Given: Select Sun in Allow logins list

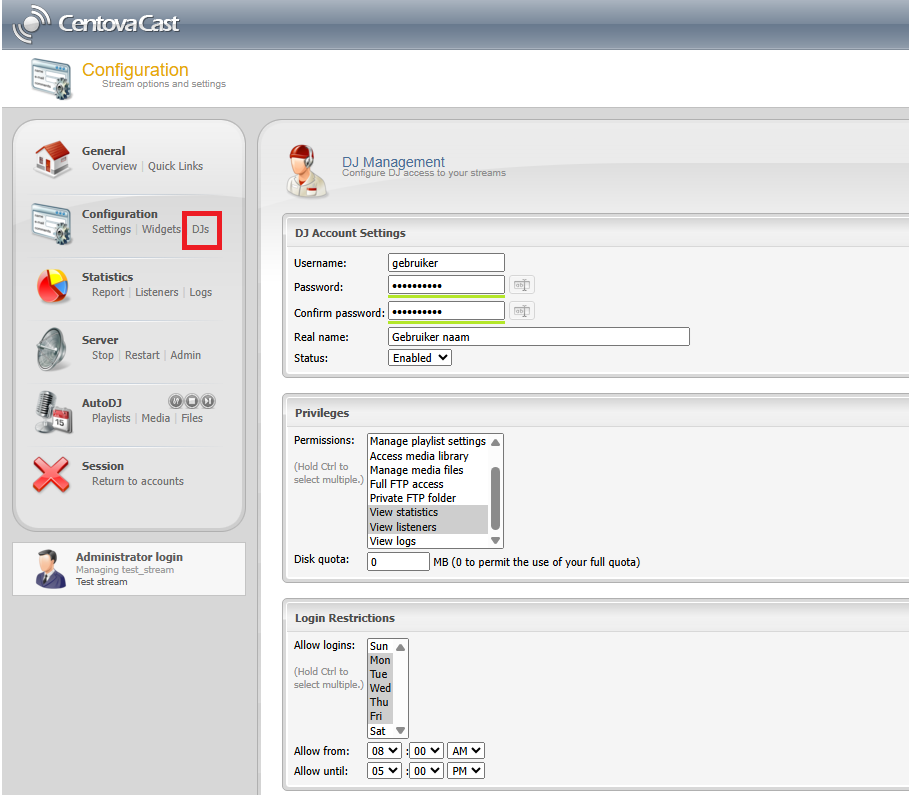Looking at the screenshot, I should click(379, 646).
